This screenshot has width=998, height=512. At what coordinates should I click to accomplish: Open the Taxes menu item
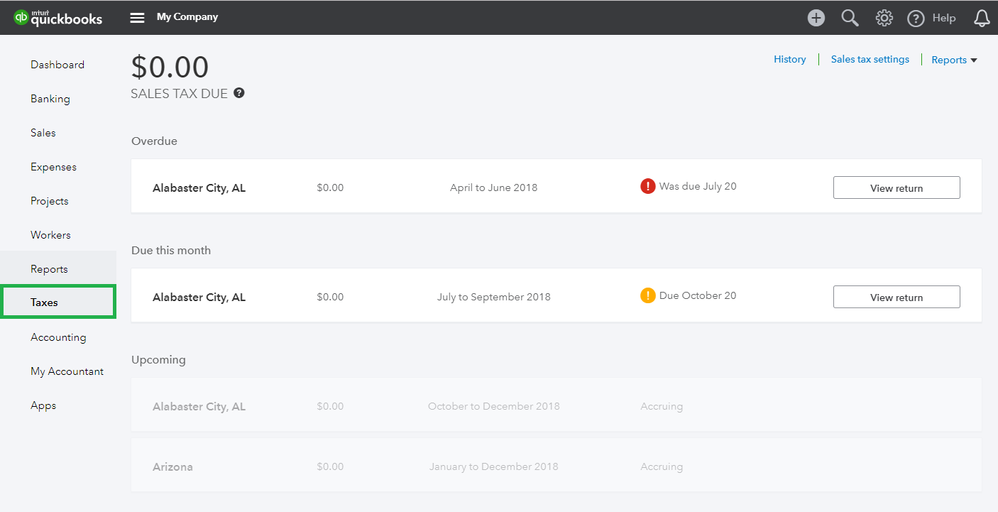45,302
